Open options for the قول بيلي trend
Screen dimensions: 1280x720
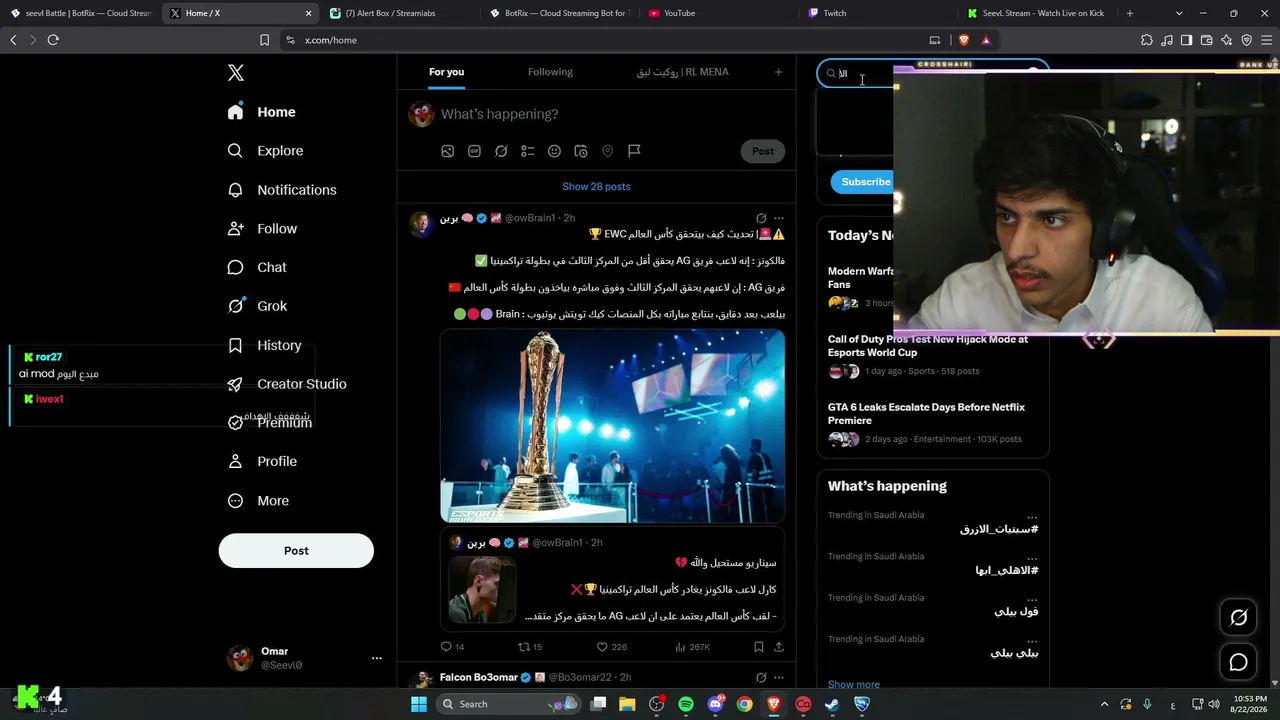(x=1032, y=599)
